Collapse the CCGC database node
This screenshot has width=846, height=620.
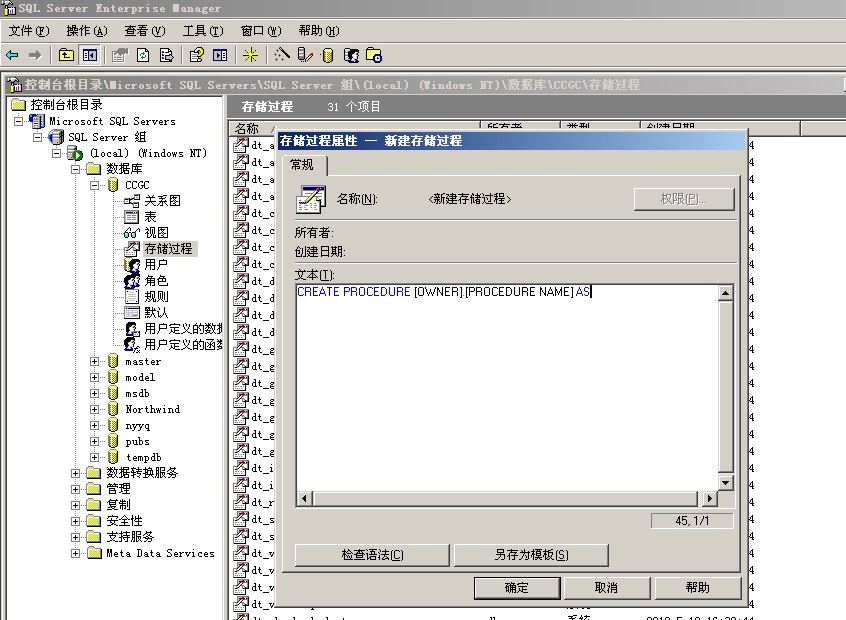pyautogui.click(x=94, y=185)
